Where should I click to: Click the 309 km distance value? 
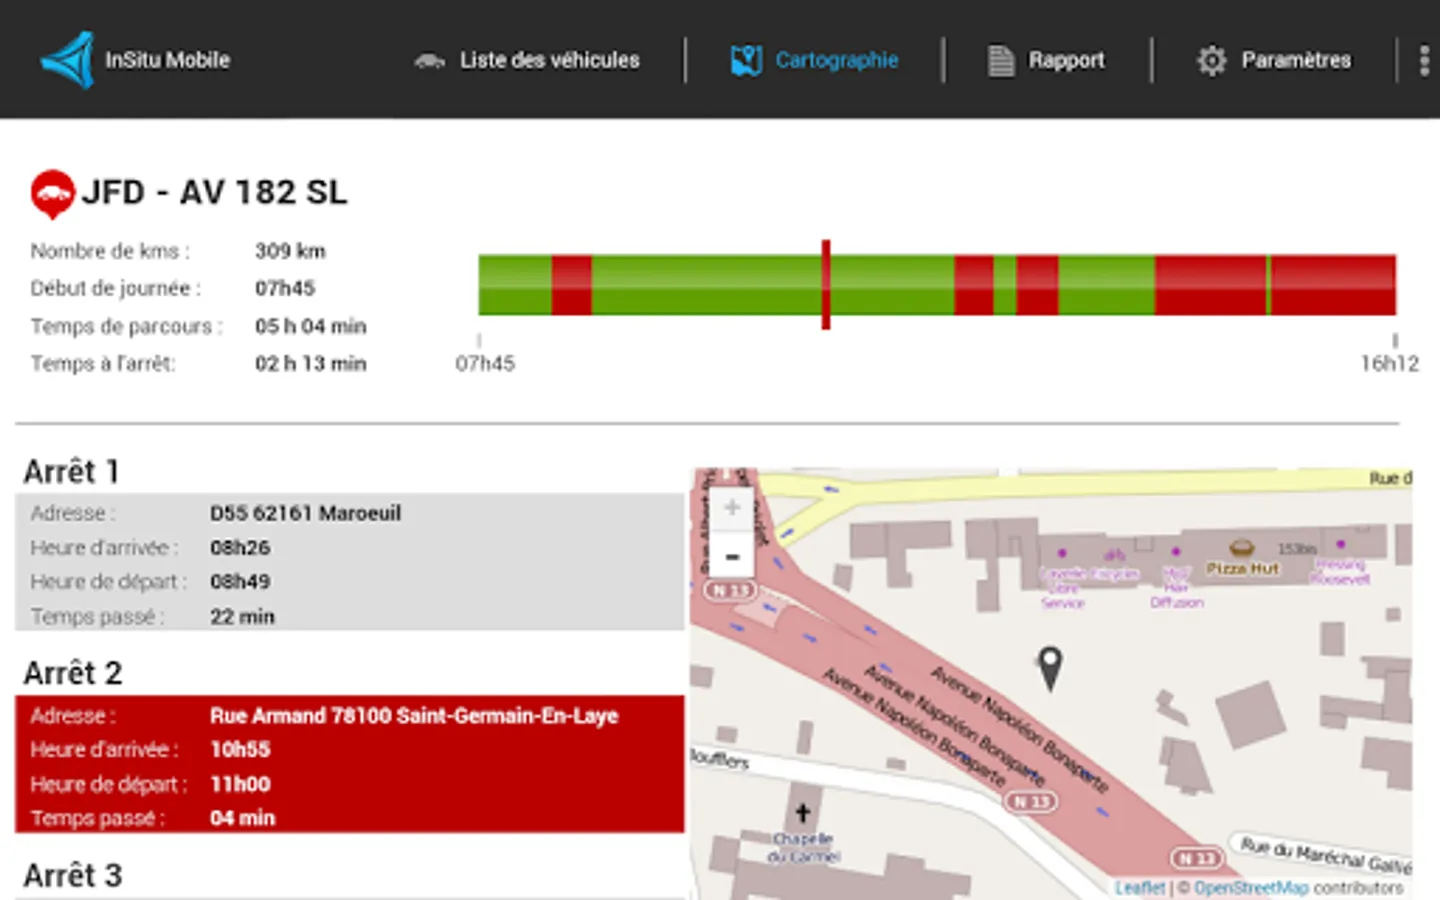(290, 252)
